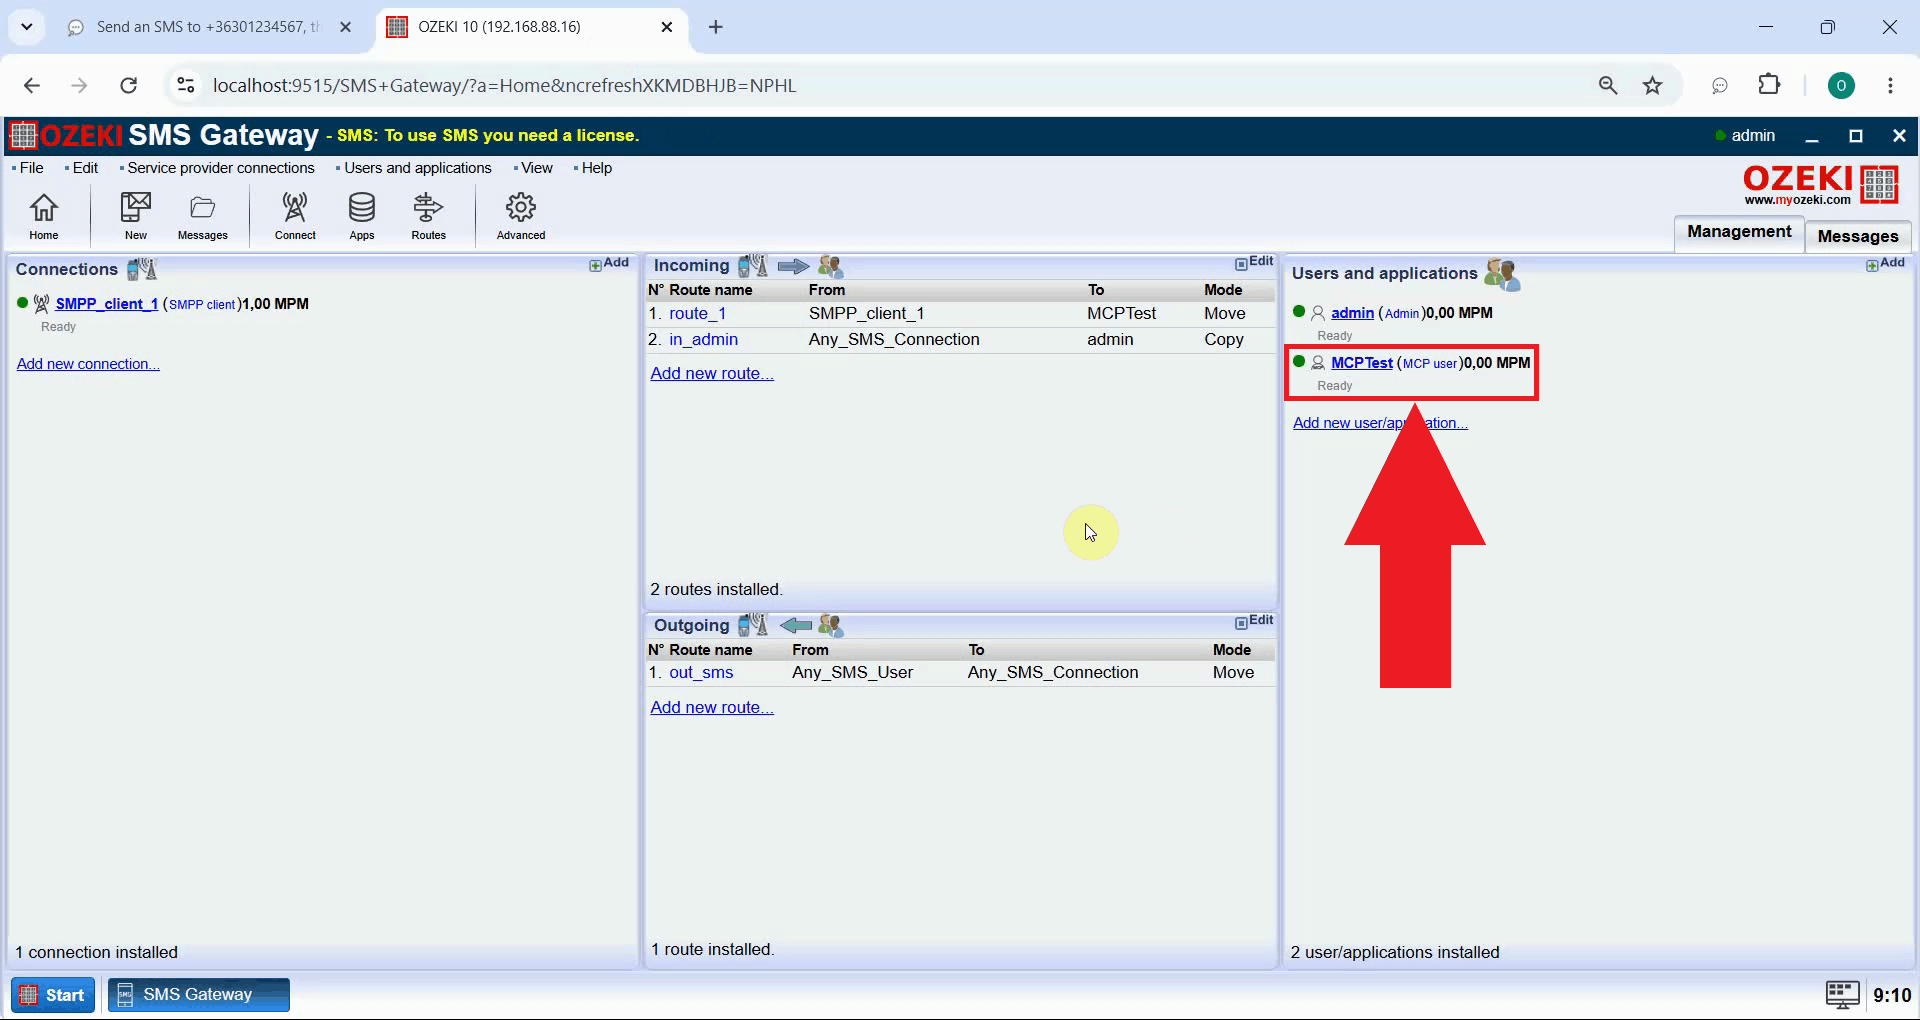
Task: Open the Chrome three-dot menu
Action: [1890, 85]
